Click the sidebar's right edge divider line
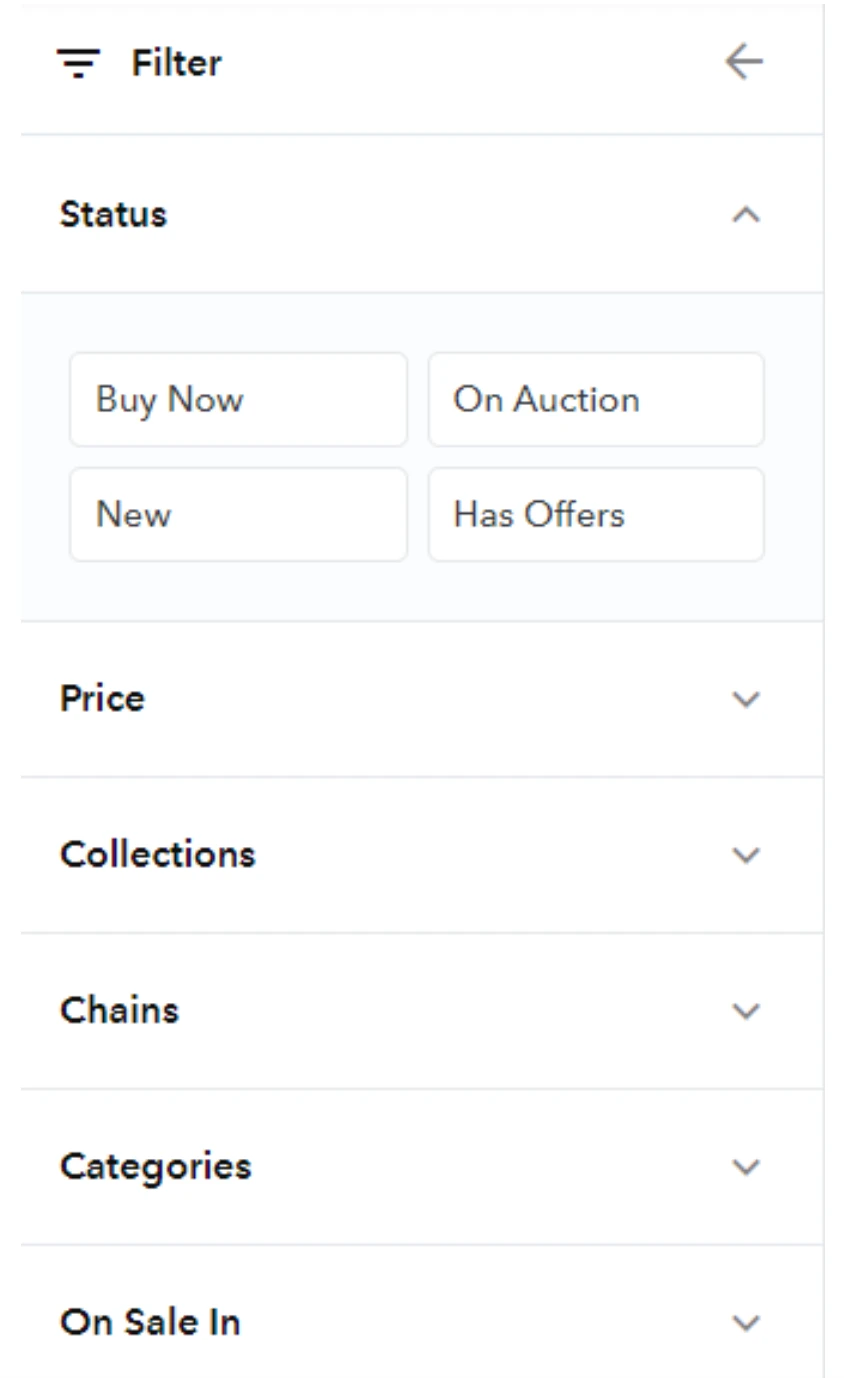Viewport: 844px width, 1378px height. [824, 689]
